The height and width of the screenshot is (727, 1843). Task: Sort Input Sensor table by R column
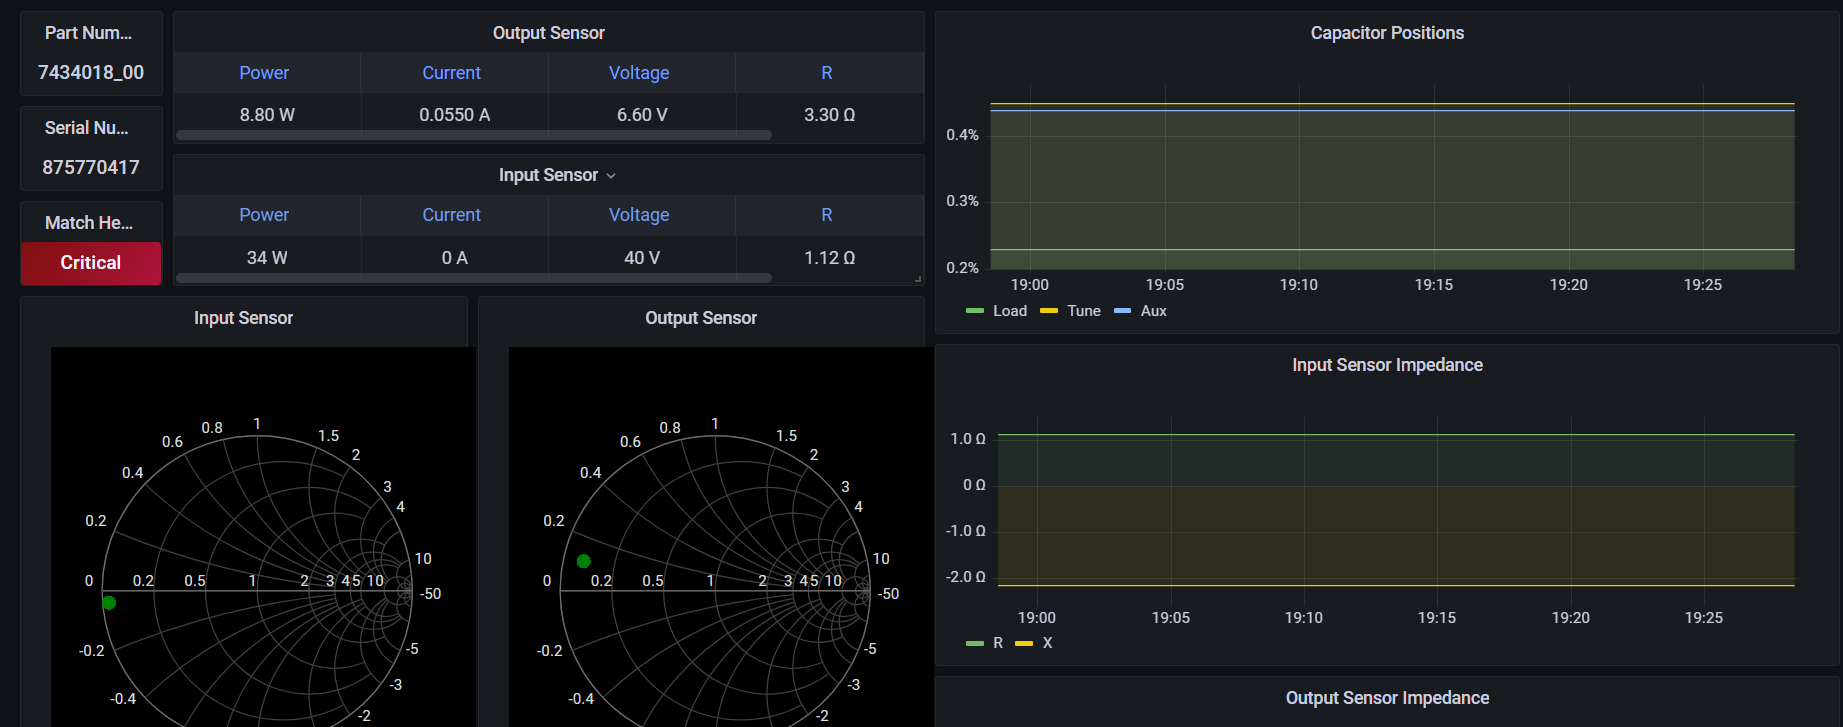pyautogui.click(x=827, y=215)
